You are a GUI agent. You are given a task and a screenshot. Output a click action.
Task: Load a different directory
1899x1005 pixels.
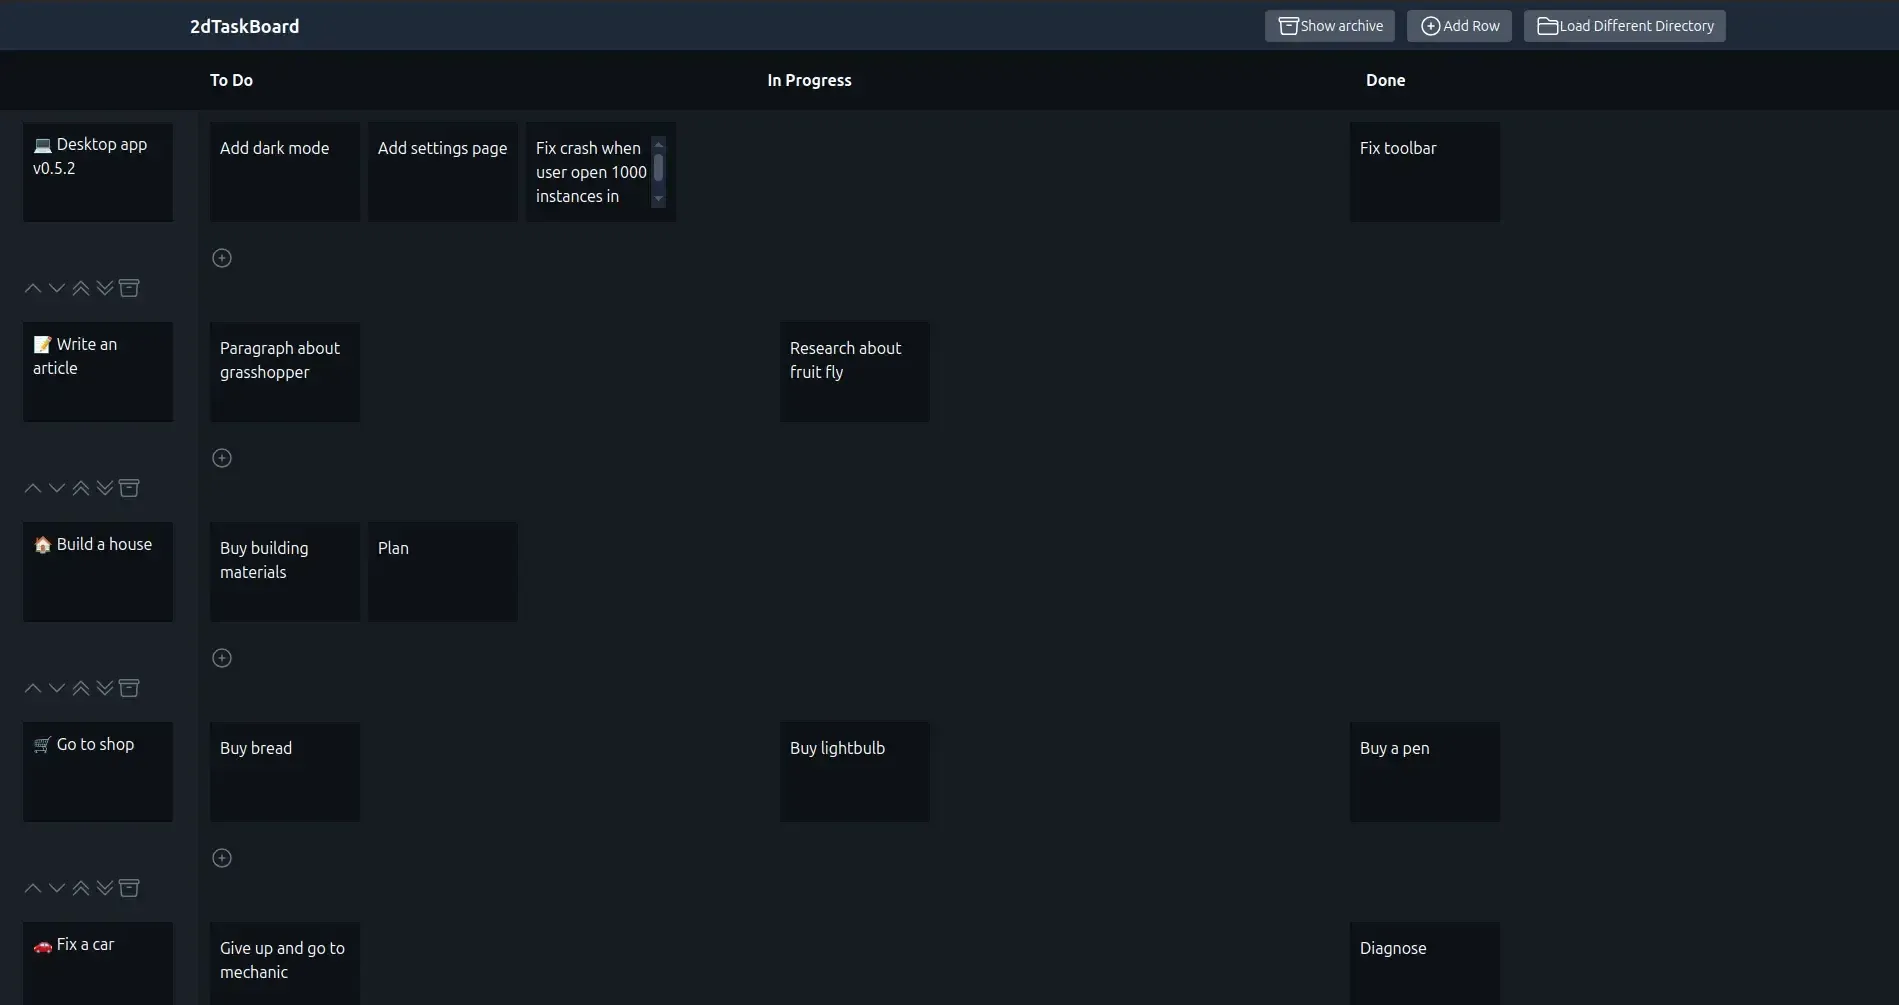pyautogui.click(x=1624, y=25)
